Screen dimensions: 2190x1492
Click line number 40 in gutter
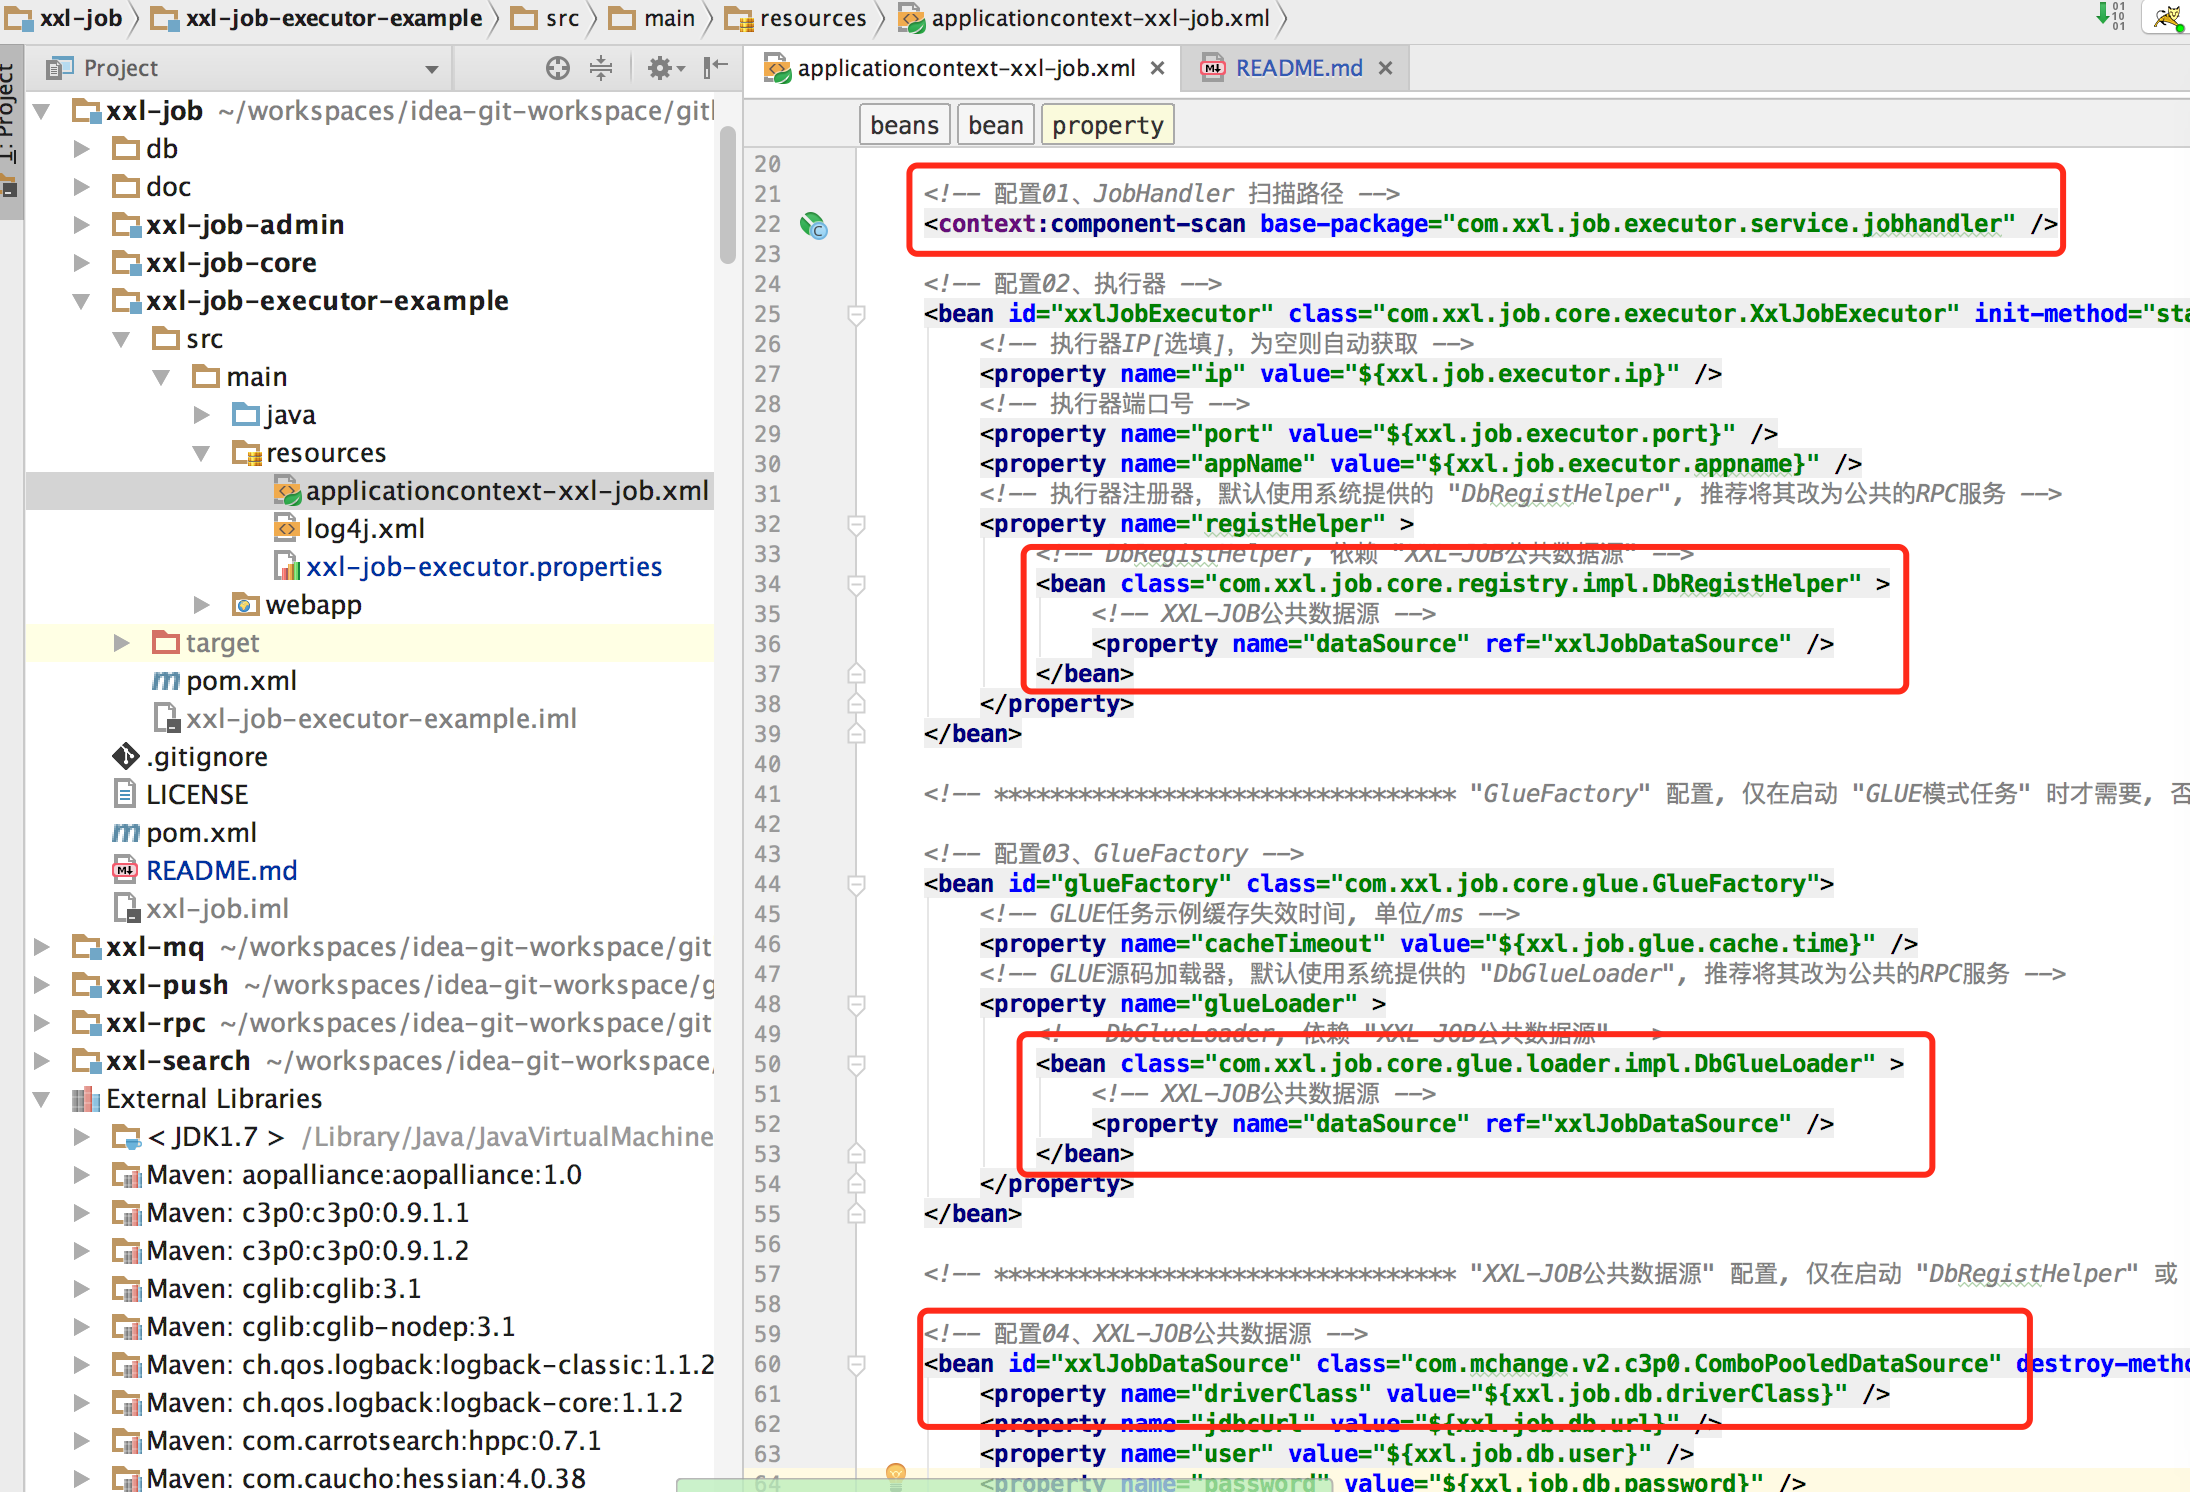click(x=767, y=764)
